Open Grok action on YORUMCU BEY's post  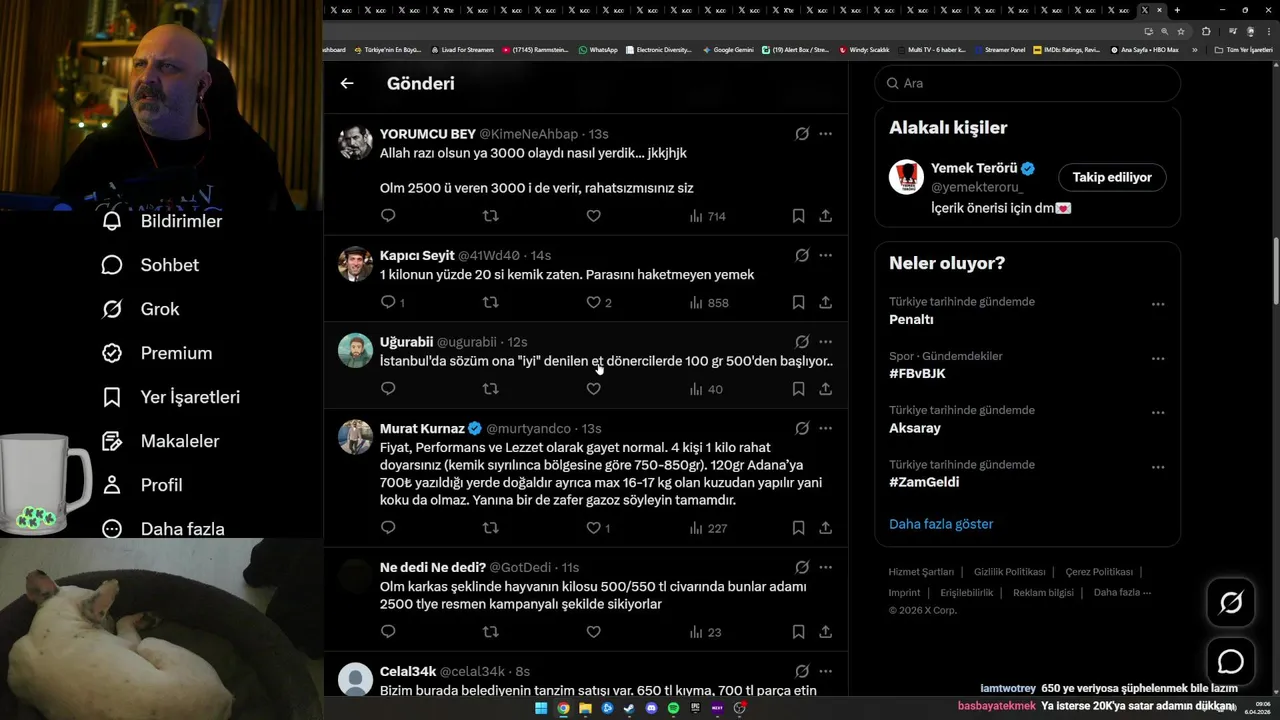pyautogui.click(x=802, y=134)
